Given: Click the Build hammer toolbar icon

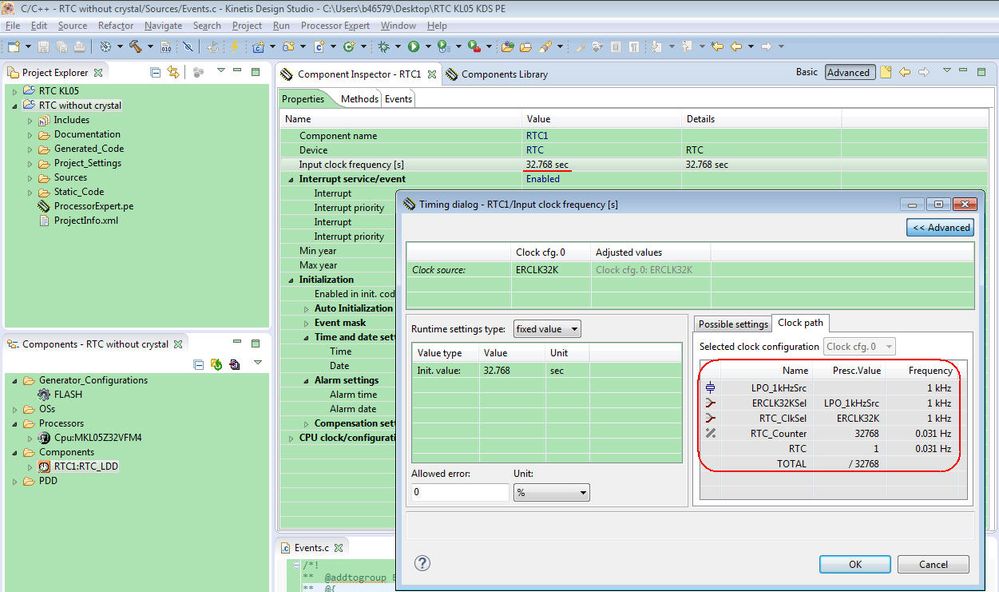Looking at the screenshot, I should [135, 47].
